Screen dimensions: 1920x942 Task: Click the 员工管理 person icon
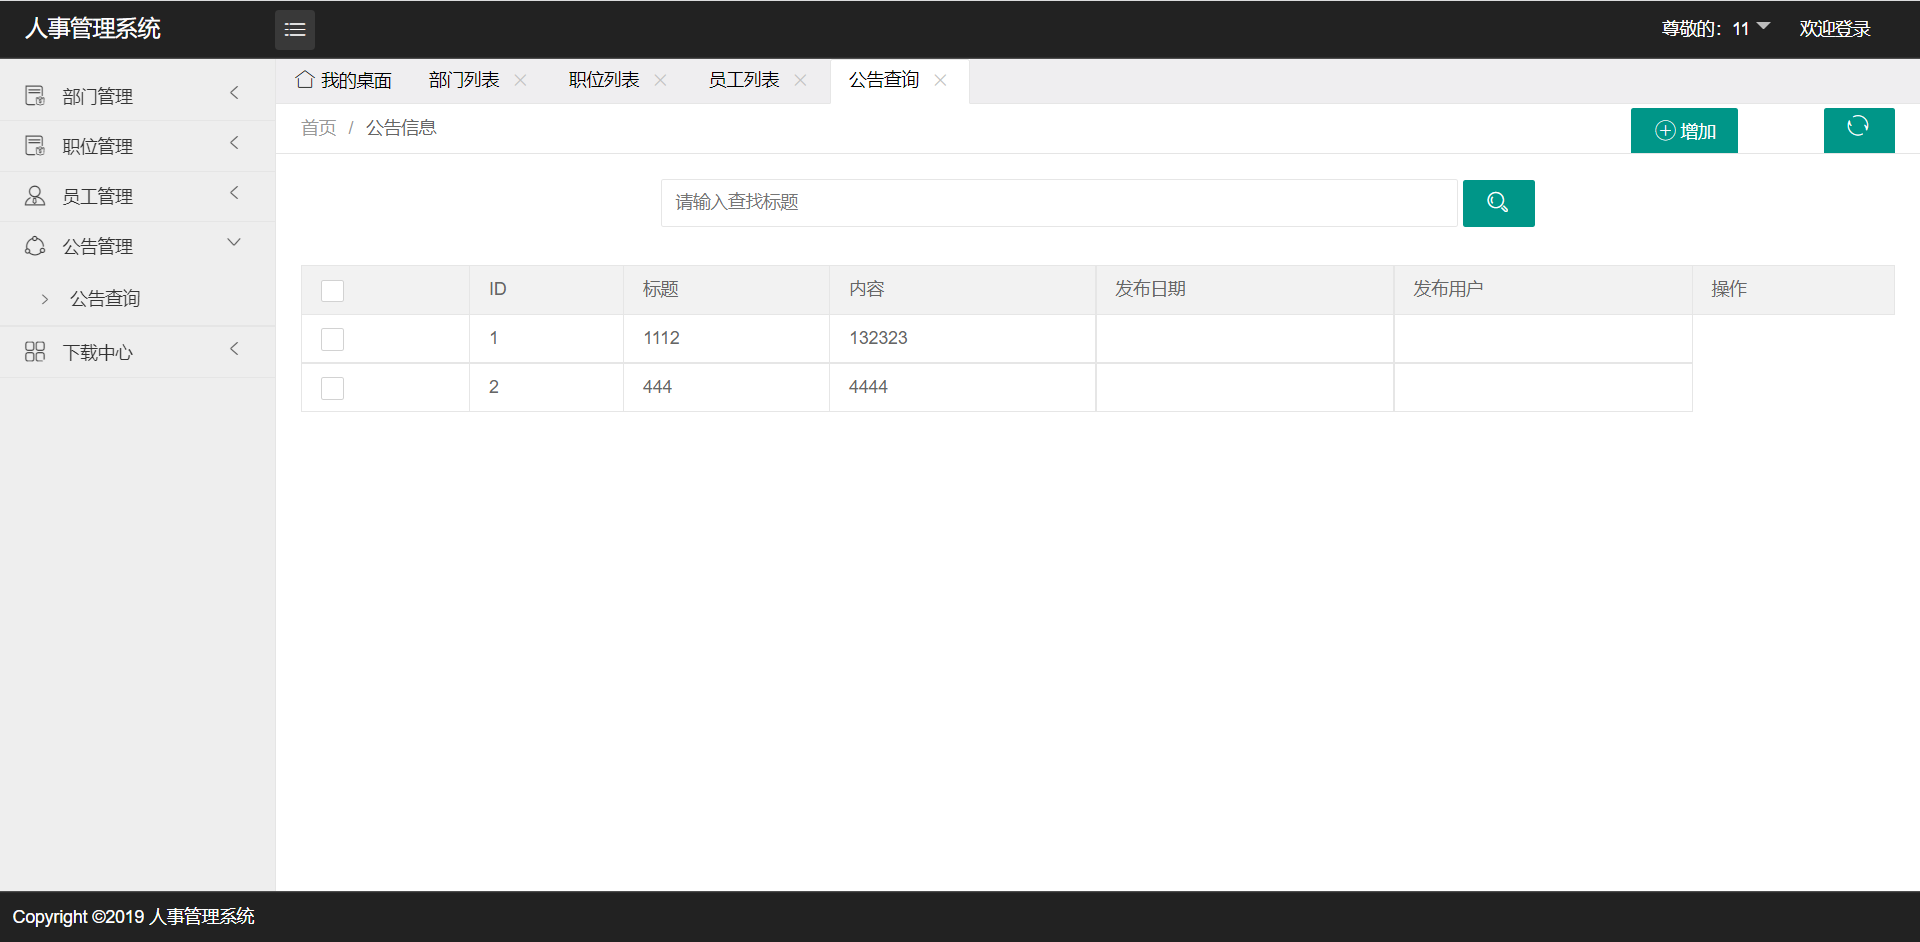(35, 196)
